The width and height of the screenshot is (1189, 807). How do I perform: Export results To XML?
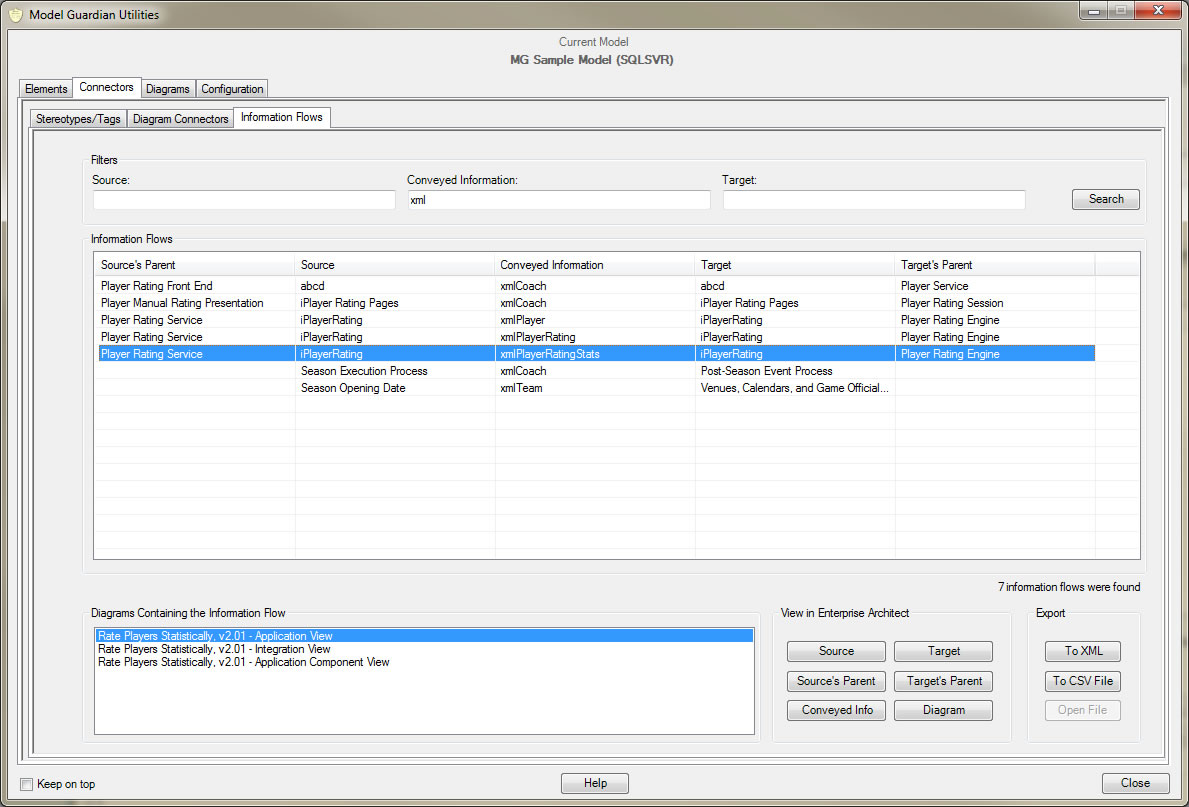click(x=1083, y=652)
